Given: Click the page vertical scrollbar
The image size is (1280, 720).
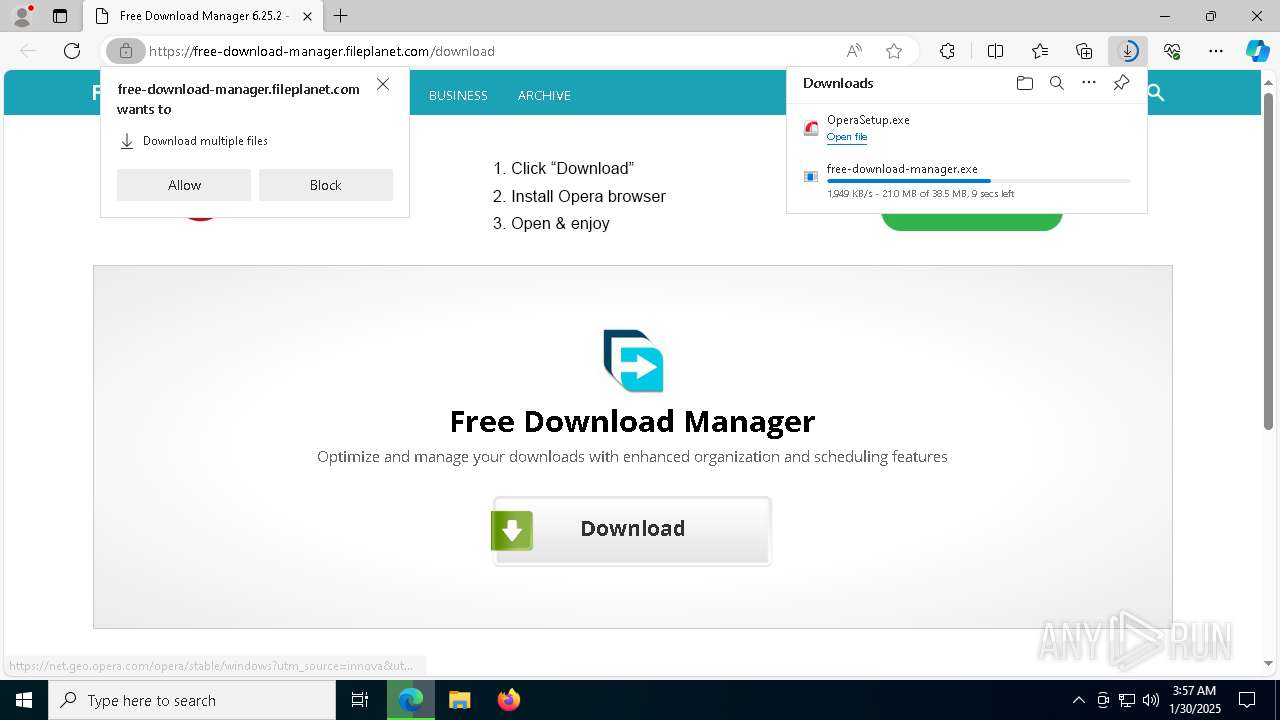Looking at the screenshot, I should [1268, 260].
